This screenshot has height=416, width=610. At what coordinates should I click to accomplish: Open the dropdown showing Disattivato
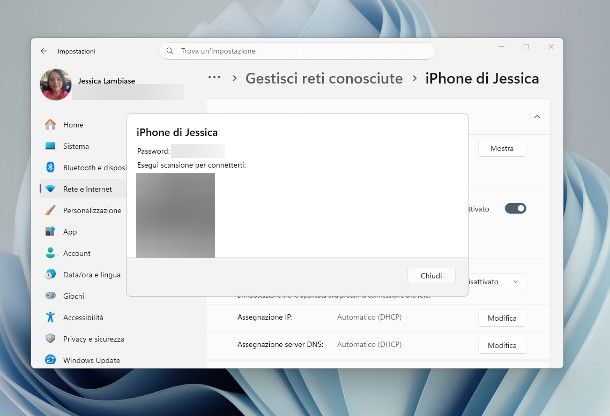click(x=496, y=281)
